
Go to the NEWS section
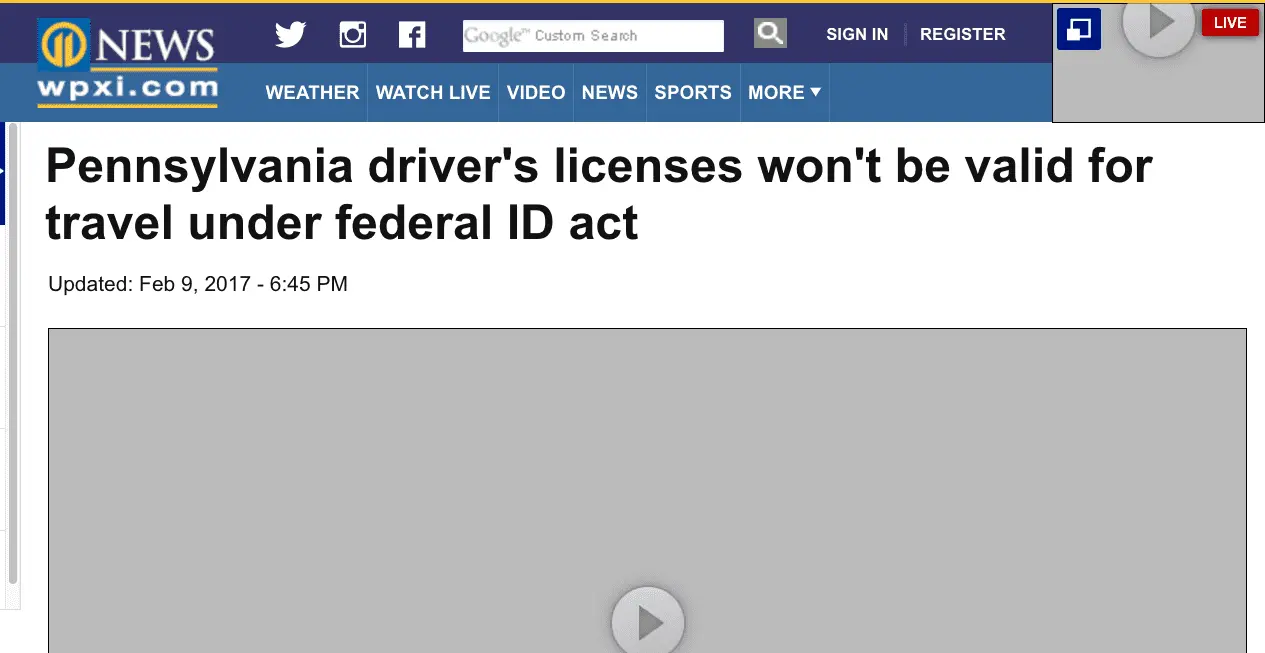click(x=610, y=92)
